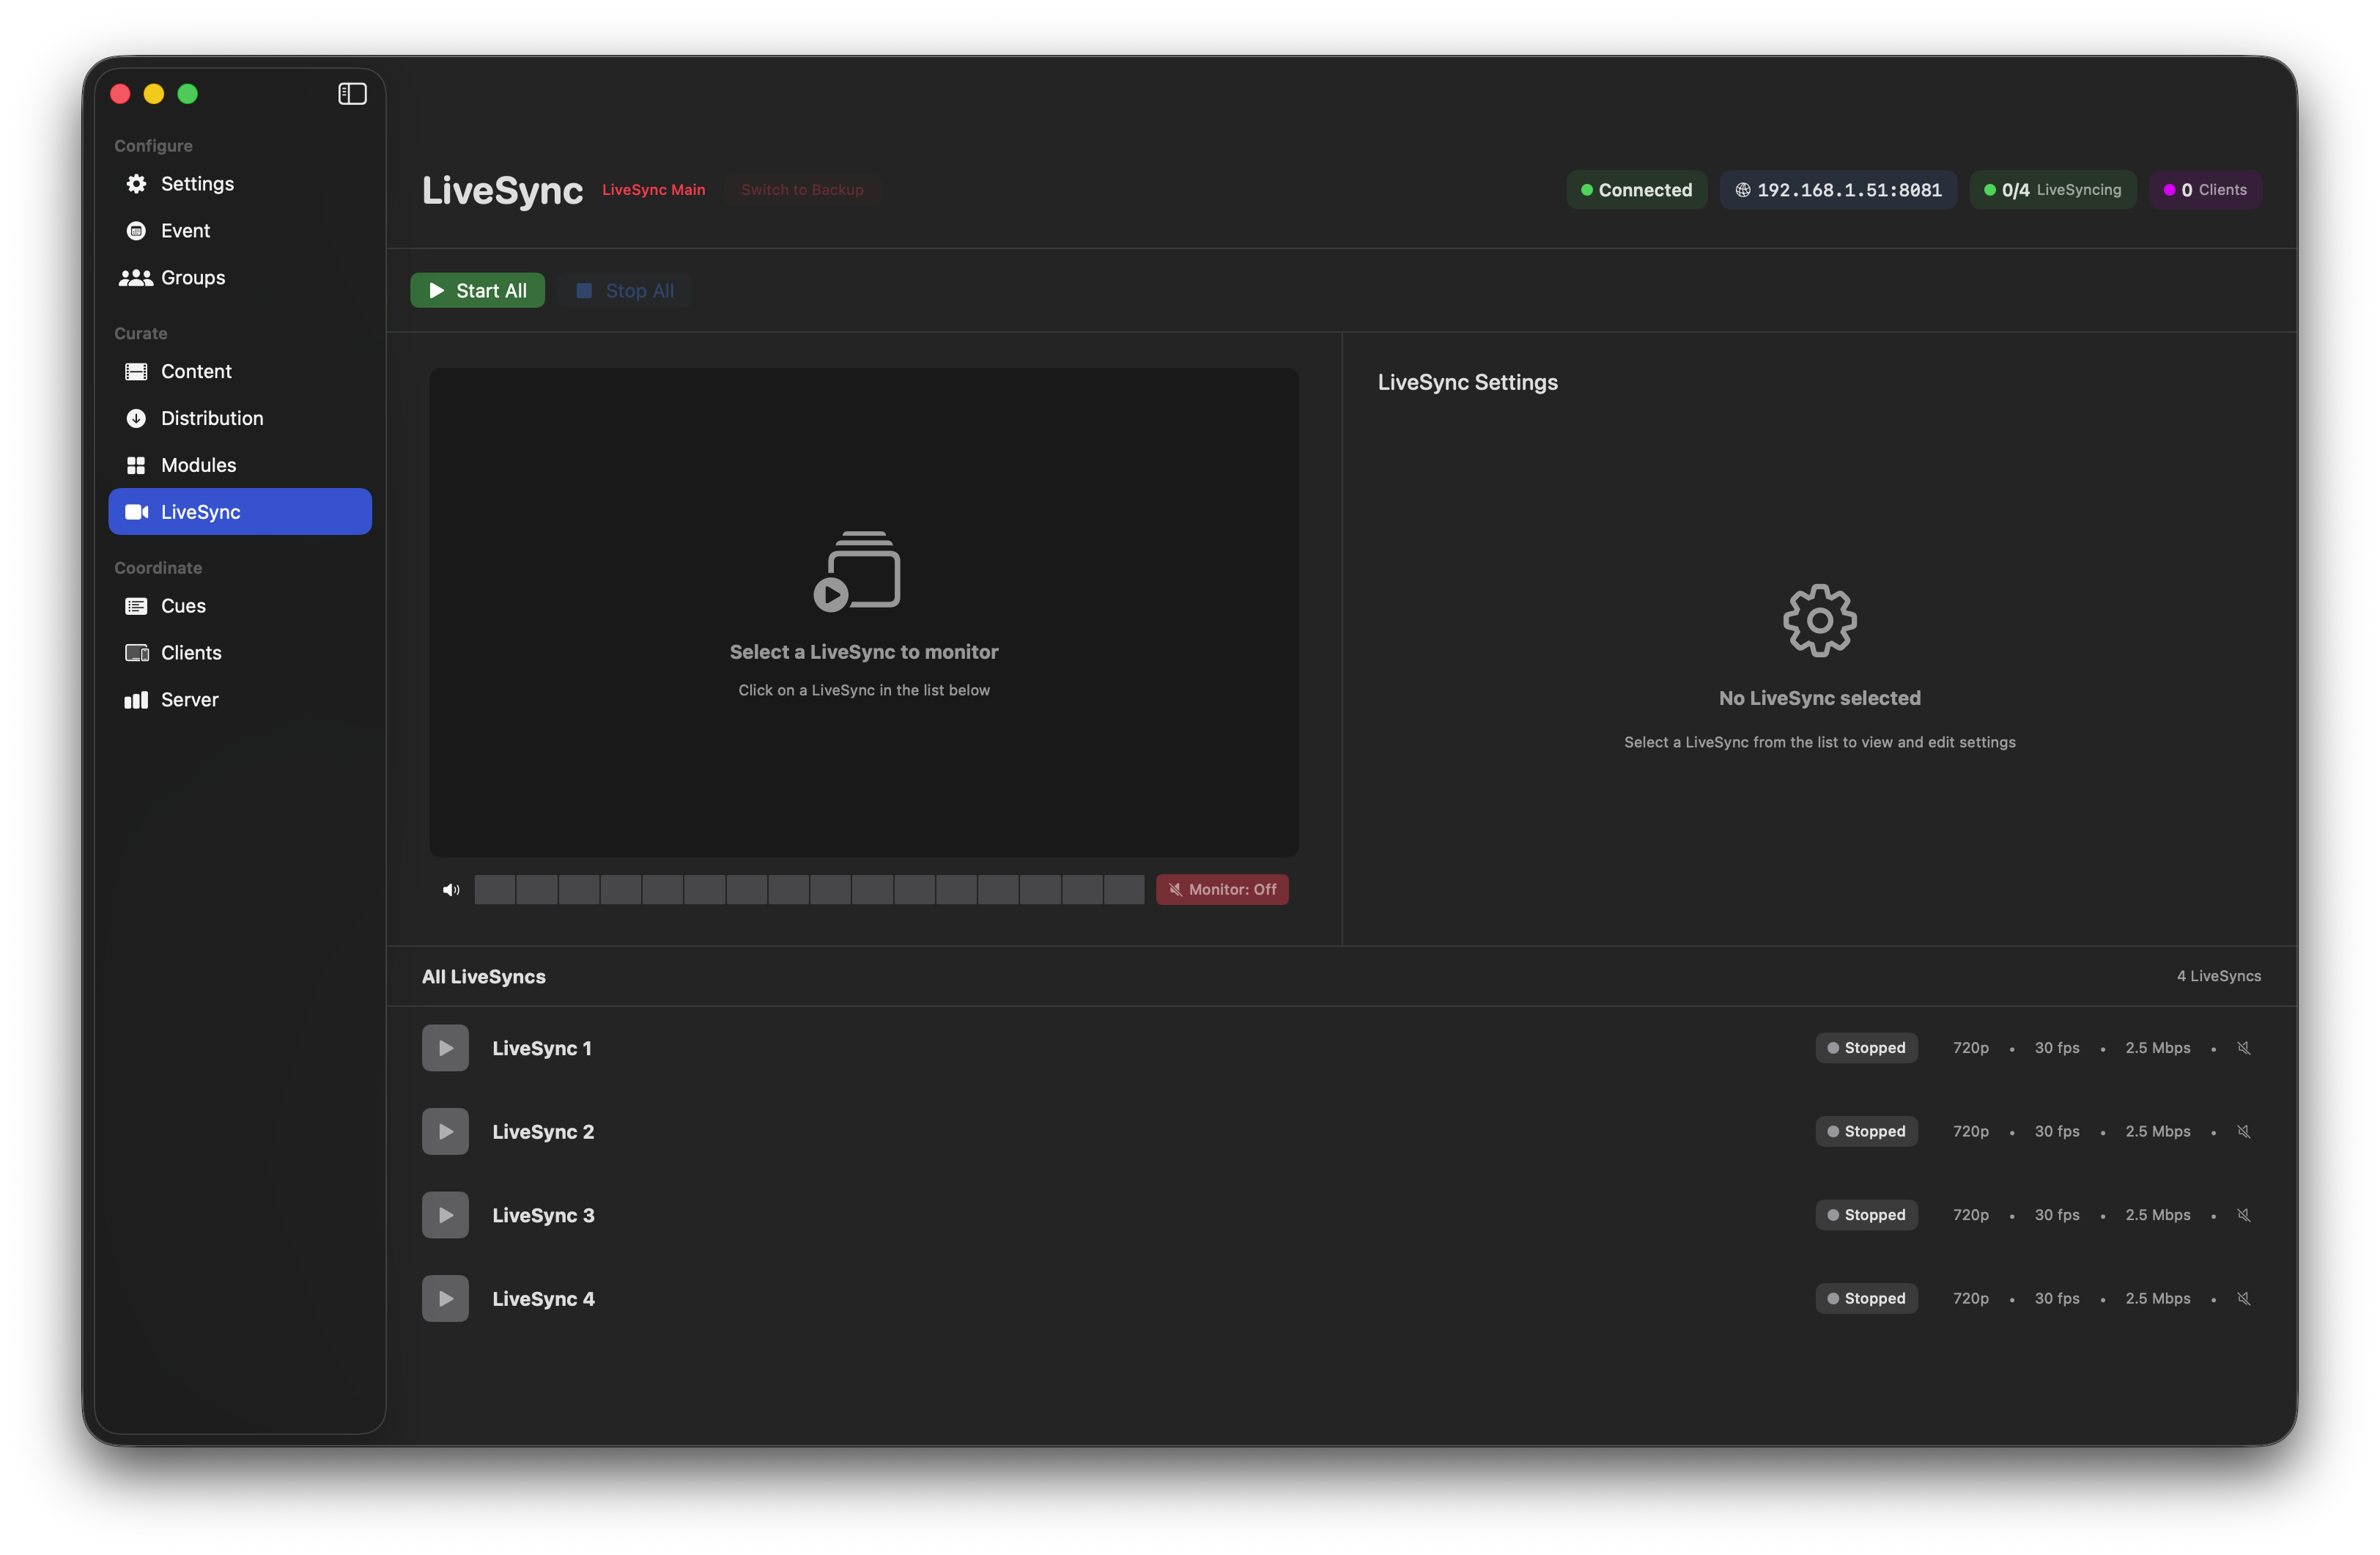This screenshot has height=1555, width=2380.
Task: Open the Server page
Action: tap(240, 700)
